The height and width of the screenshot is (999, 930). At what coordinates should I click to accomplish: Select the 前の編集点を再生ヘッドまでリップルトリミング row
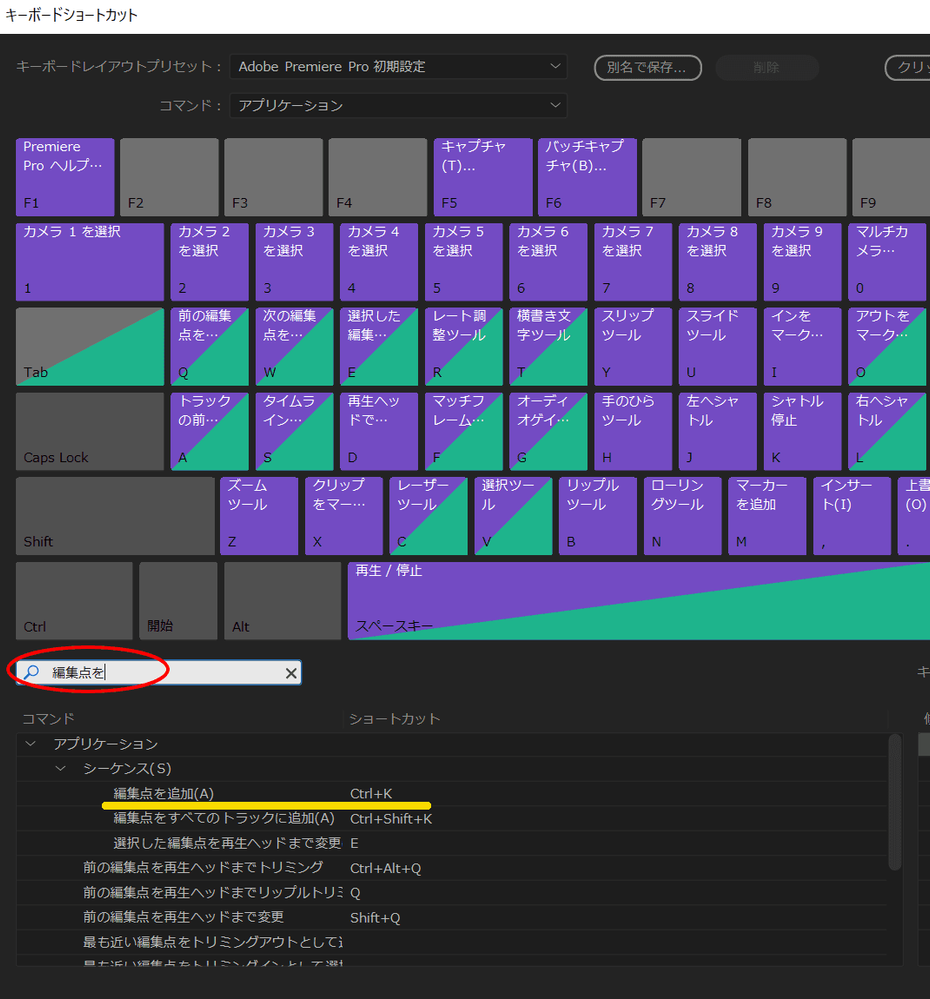[451, 893]
